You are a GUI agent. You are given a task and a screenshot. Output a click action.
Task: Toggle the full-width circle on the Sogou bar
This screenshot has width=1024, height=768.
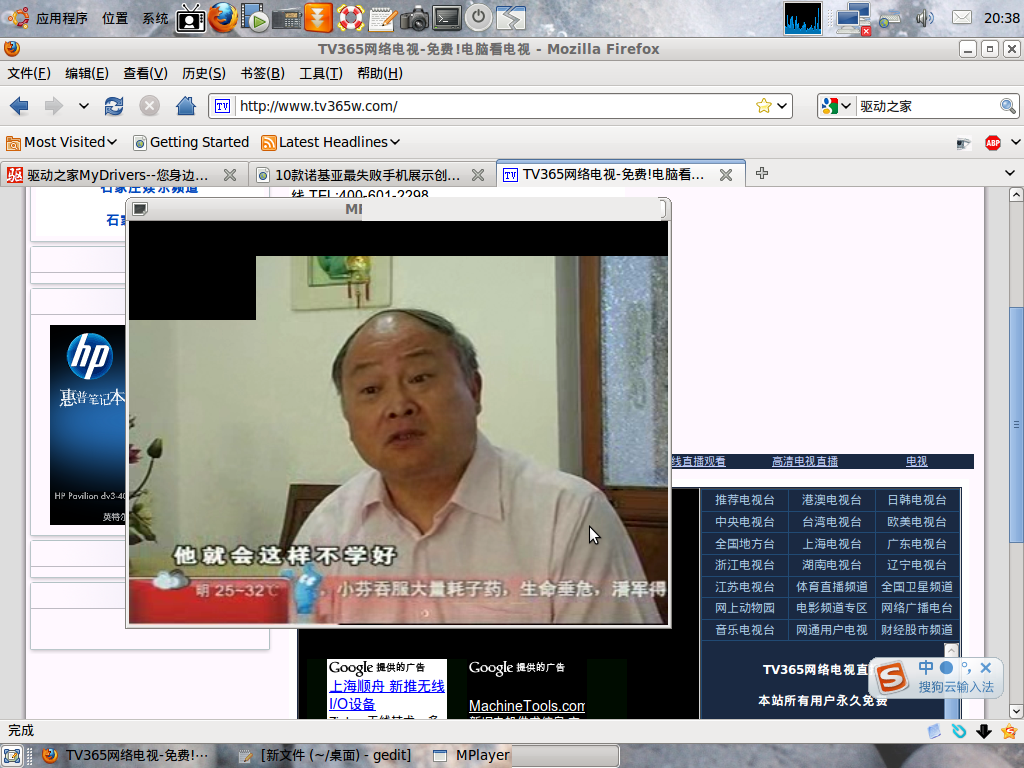tap(946, 667)
